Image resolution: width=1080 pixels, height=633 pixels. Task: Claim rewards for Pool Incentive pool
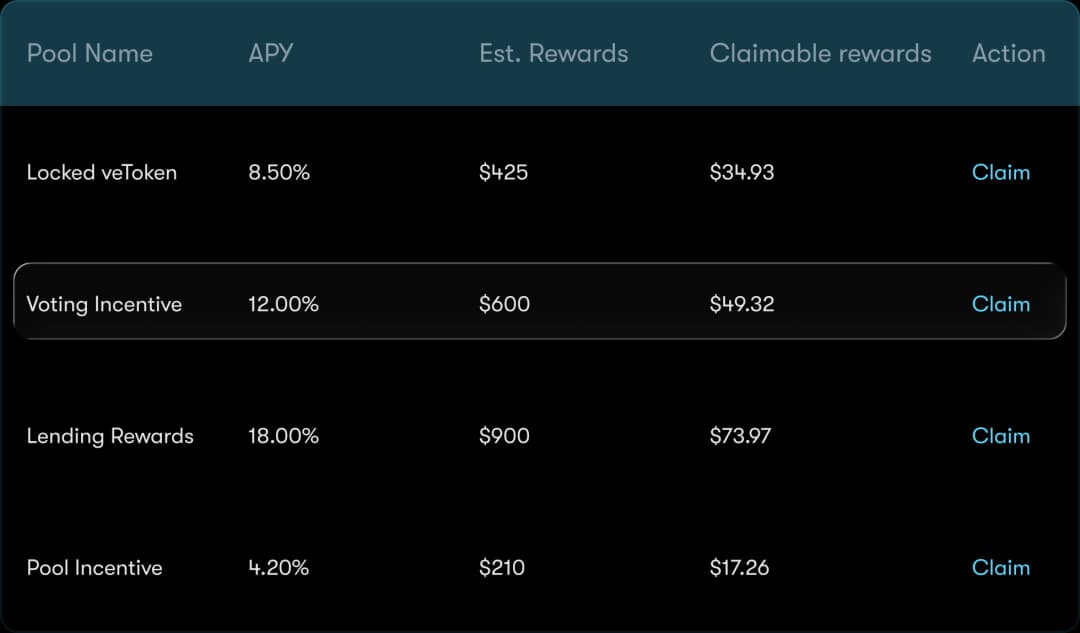click(x=1000, y=568)
